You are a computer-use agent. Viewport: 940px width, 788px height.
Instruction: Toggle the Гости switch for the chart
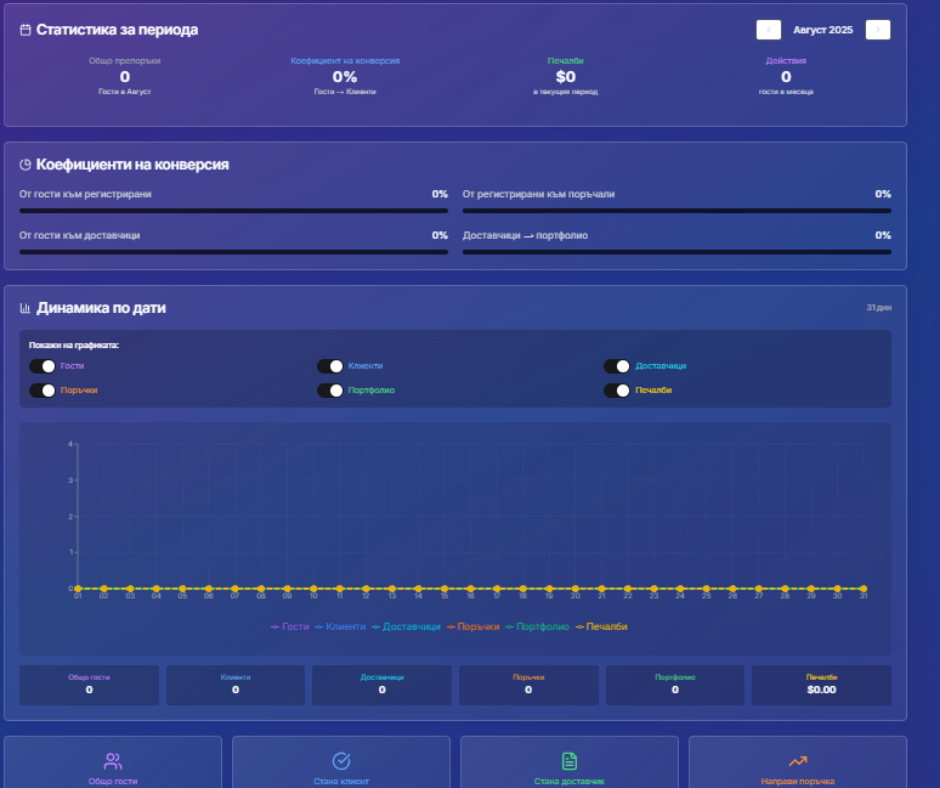tap(43, 366)
